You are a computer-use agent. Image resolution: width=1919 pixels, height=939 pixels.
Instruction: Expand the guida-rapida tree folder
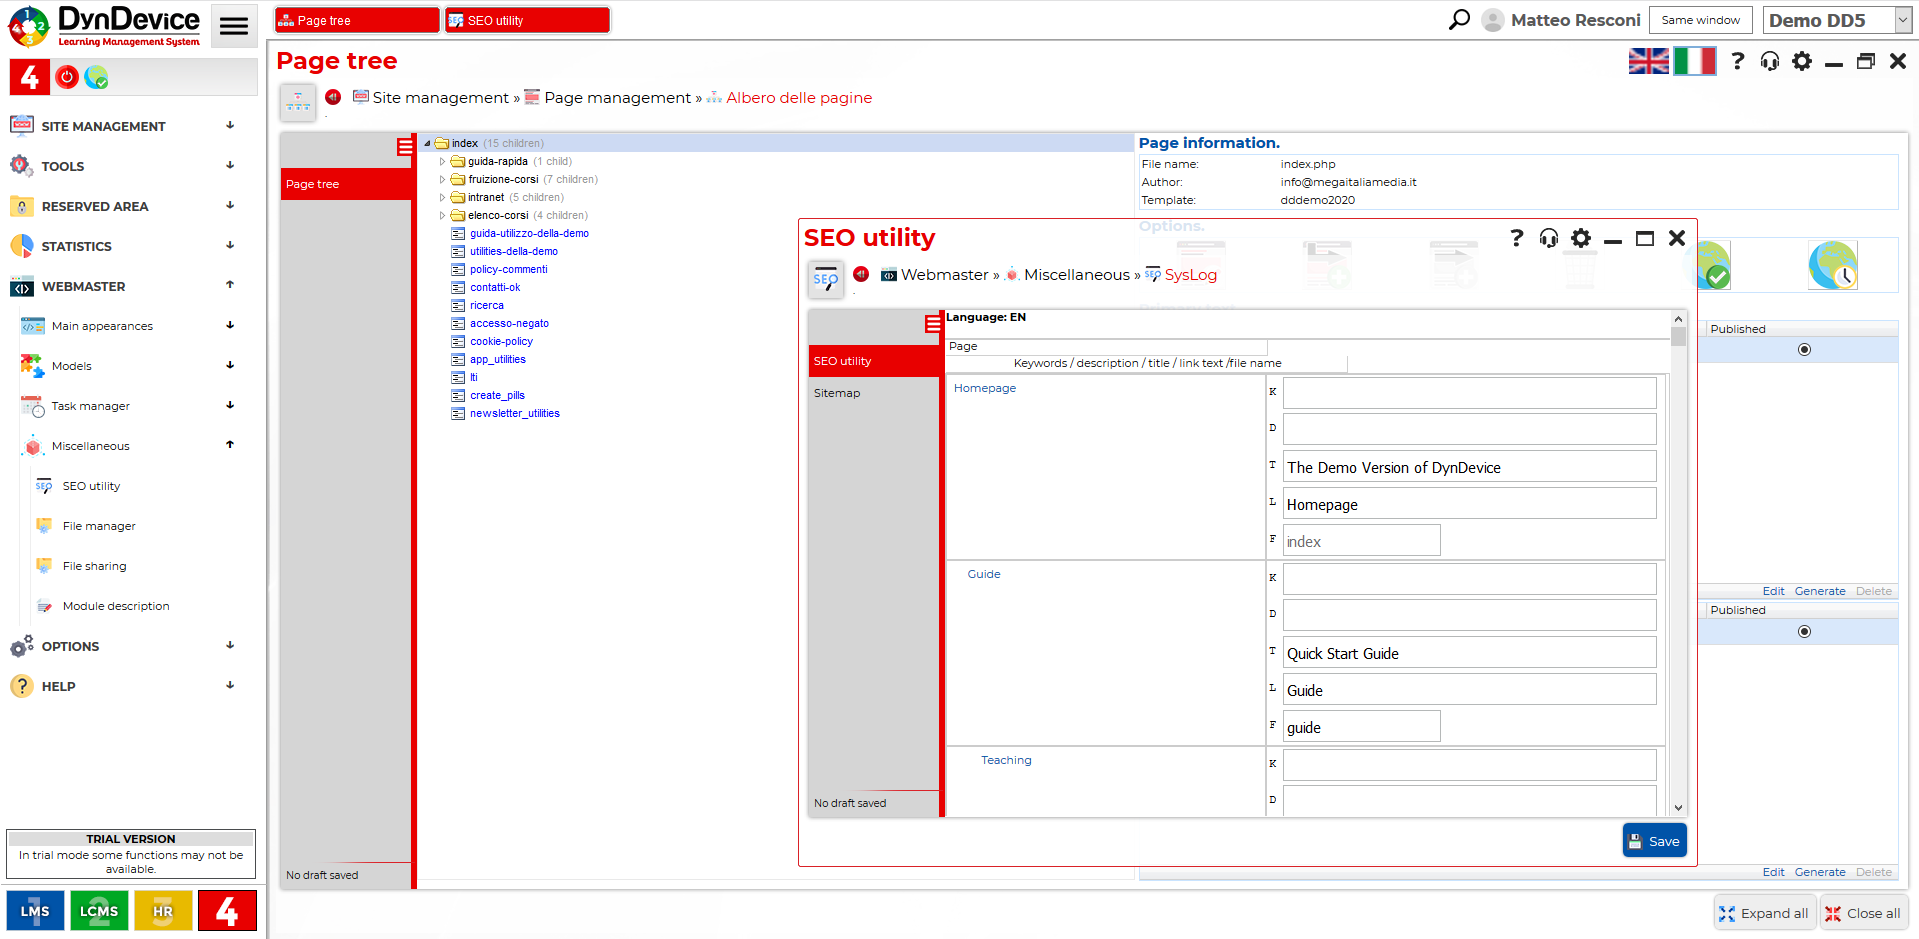point(442,161)
